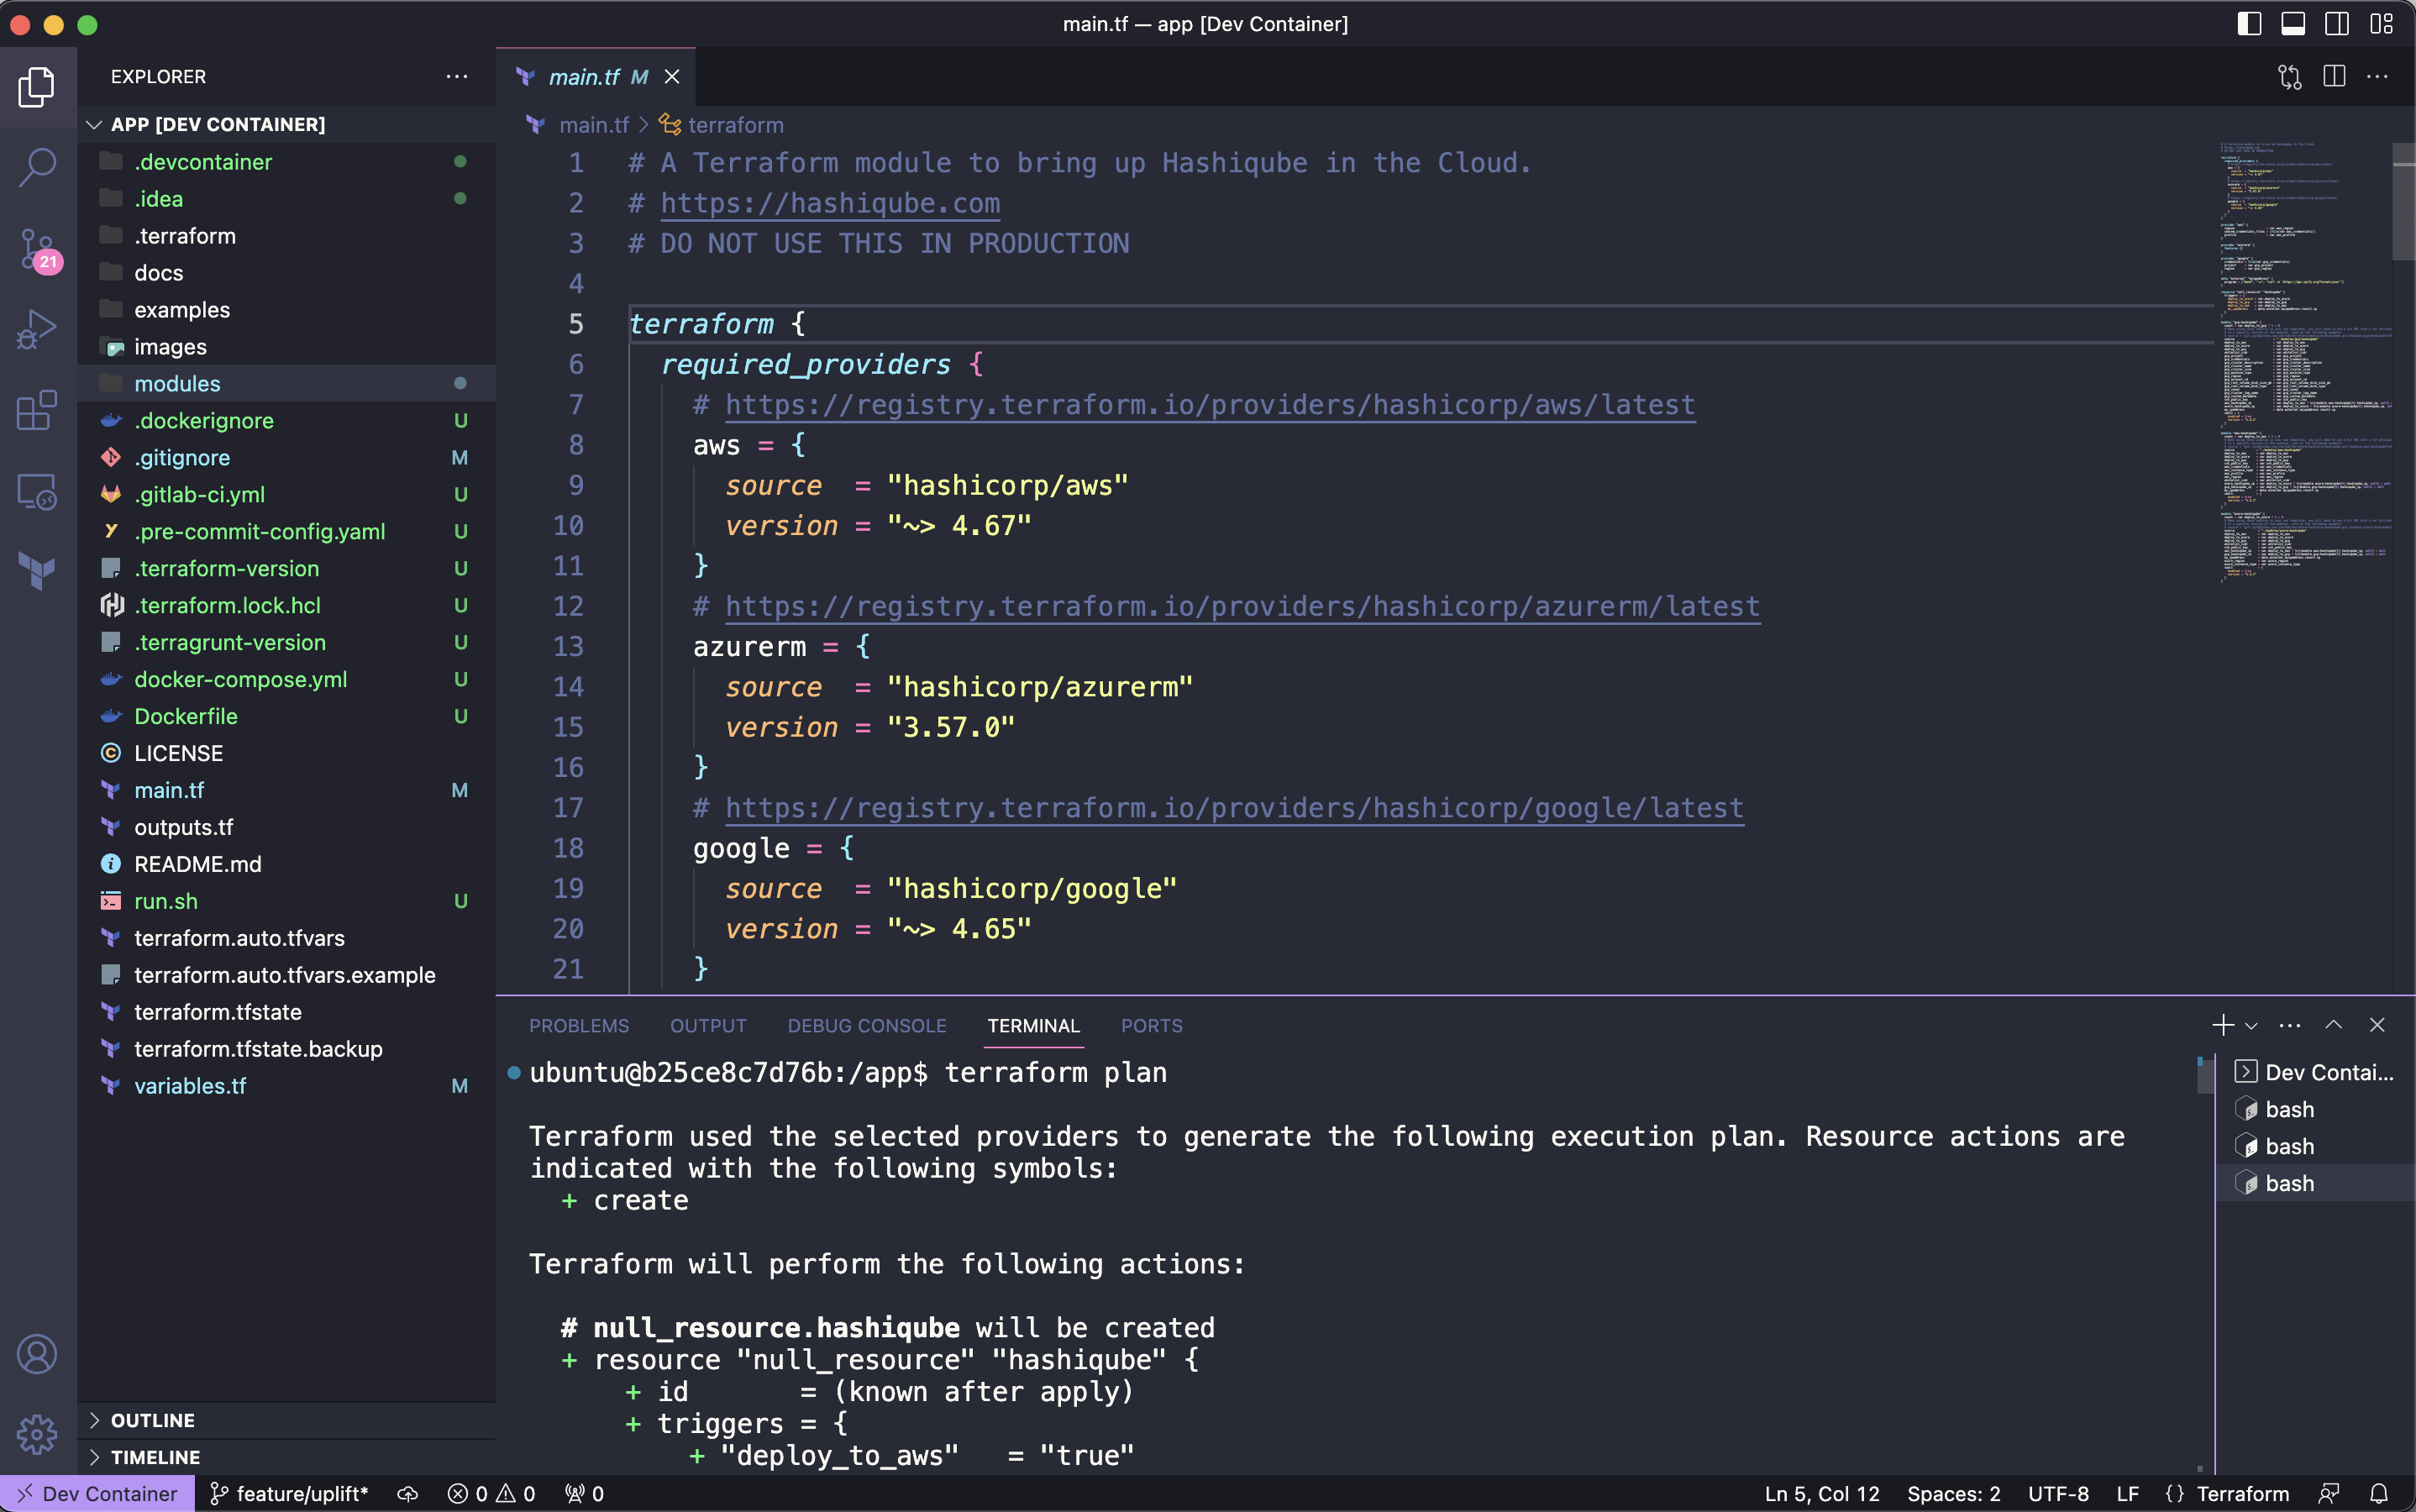Expand the docs folder

click(x=286, y=273)
